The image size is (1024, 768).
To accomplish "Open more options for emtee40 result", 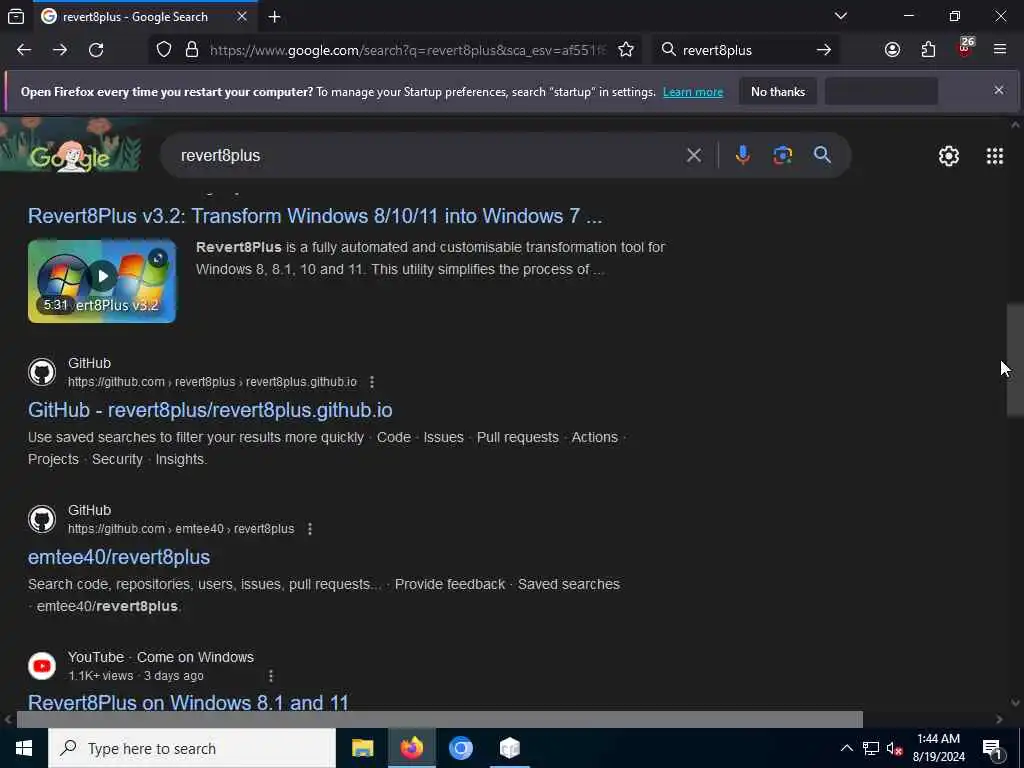I will [310, 528].
